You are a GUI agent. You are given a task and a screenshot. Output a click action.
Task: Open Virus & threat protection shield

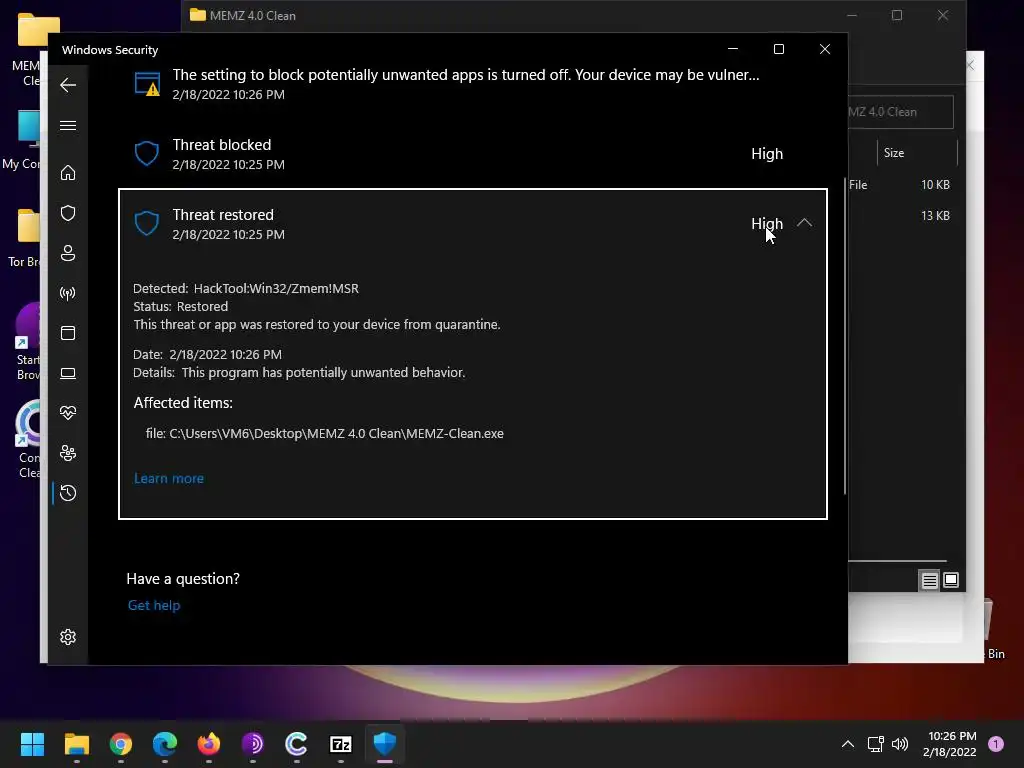[x=68, y=213]
